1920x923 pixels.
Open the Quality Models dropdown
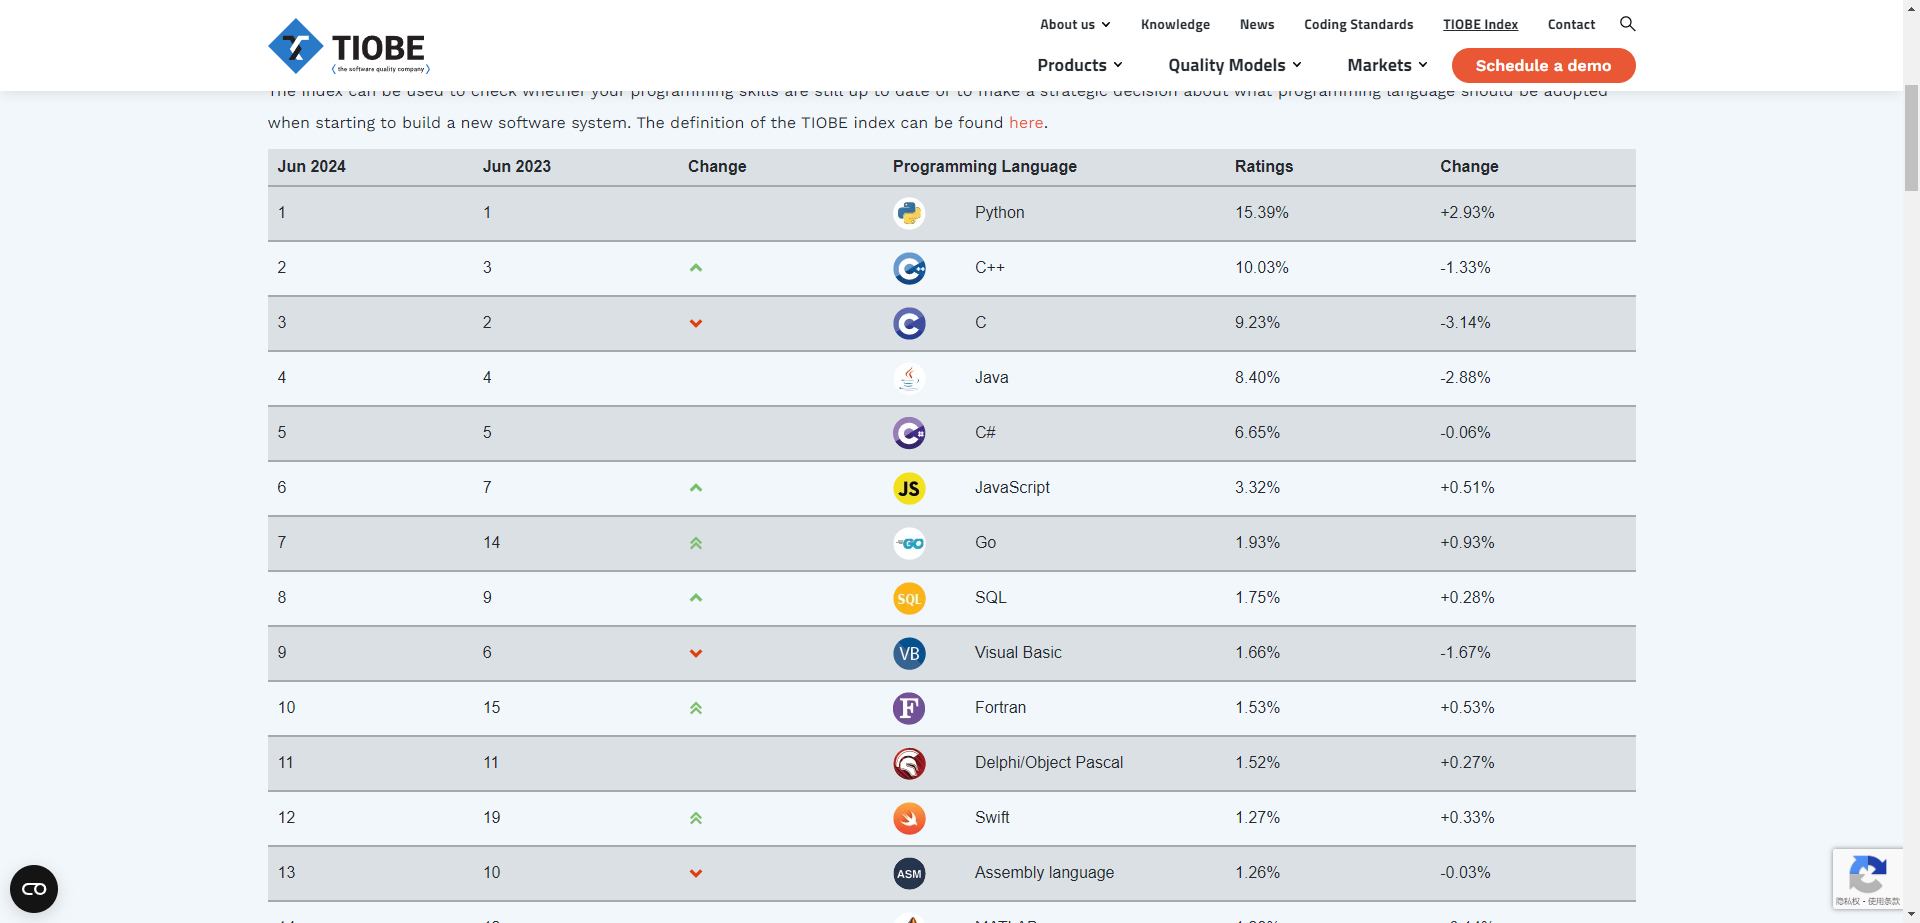[1234, 65]
